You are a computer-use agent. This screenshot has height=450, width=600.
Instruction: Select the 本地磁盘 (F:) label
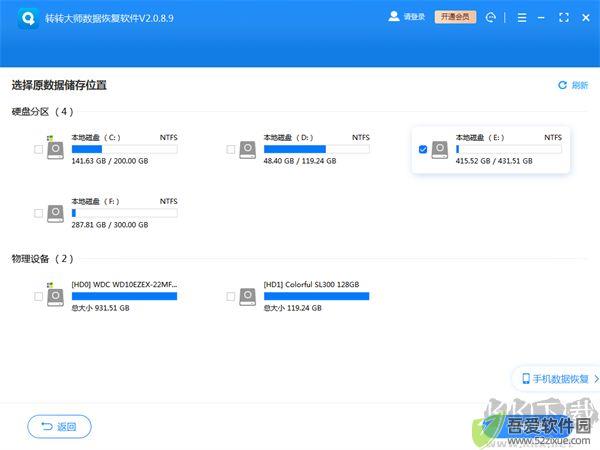[x=95, y=201]
